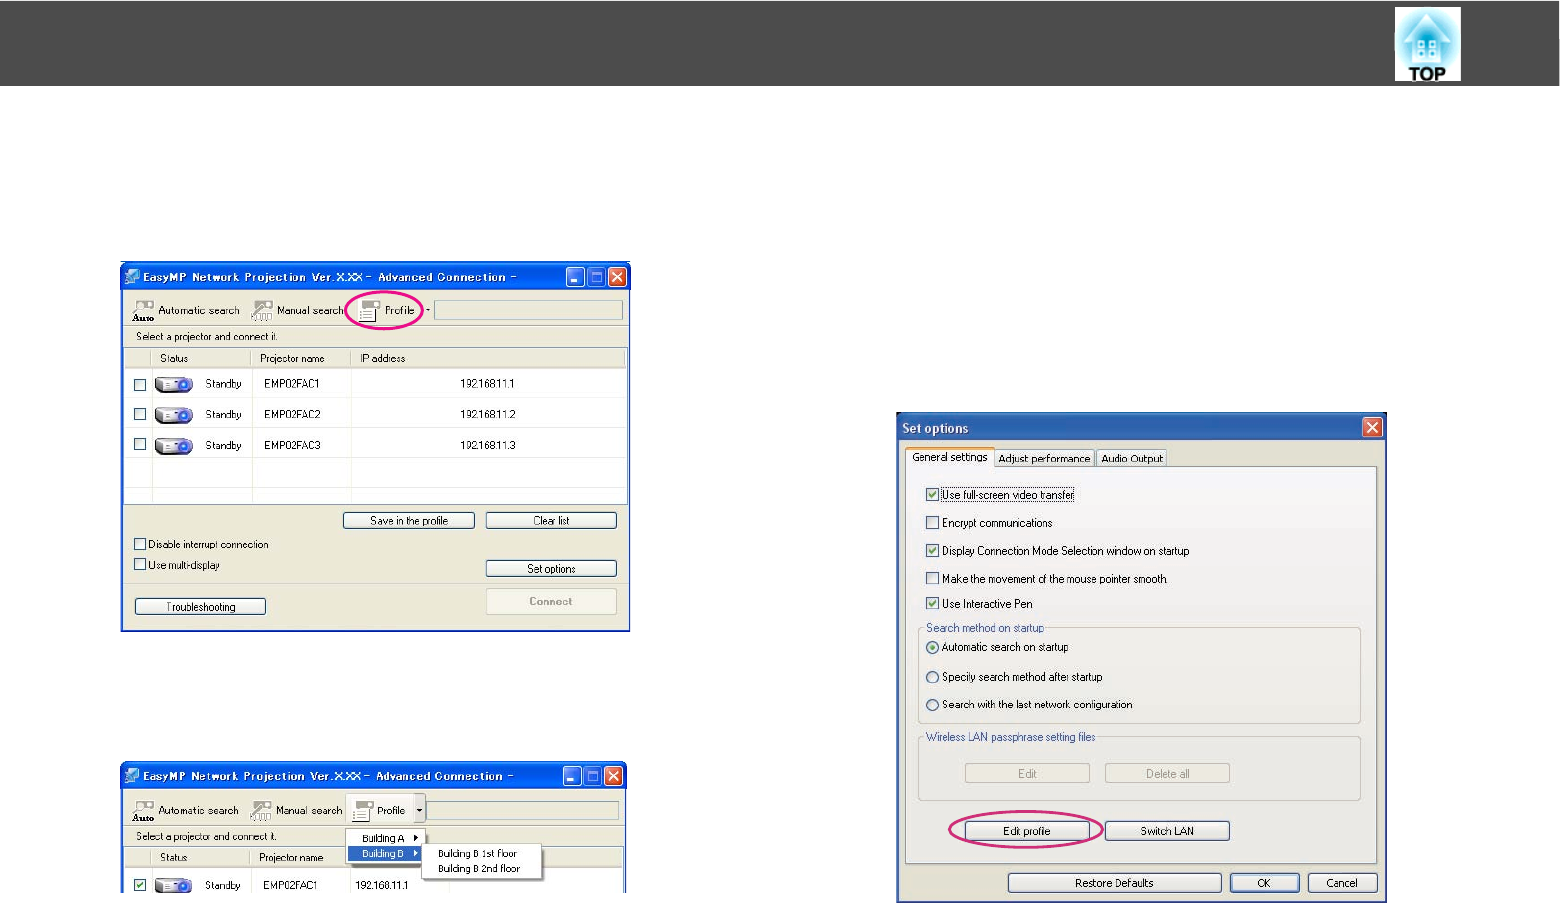The image size is (1560, 903).
Task: Click the EMP02FAC1 projector icon in lower window
Action: [173, 886]
